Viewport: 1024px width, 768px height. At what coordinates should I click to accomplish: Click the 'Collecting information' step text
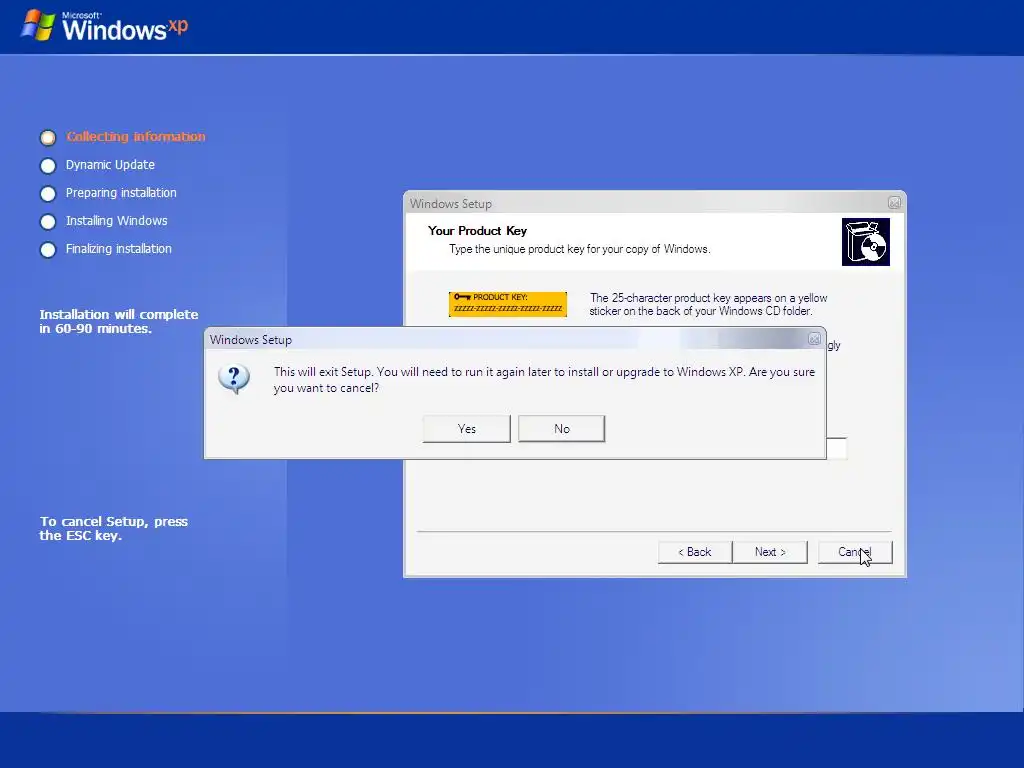(136, 136)
